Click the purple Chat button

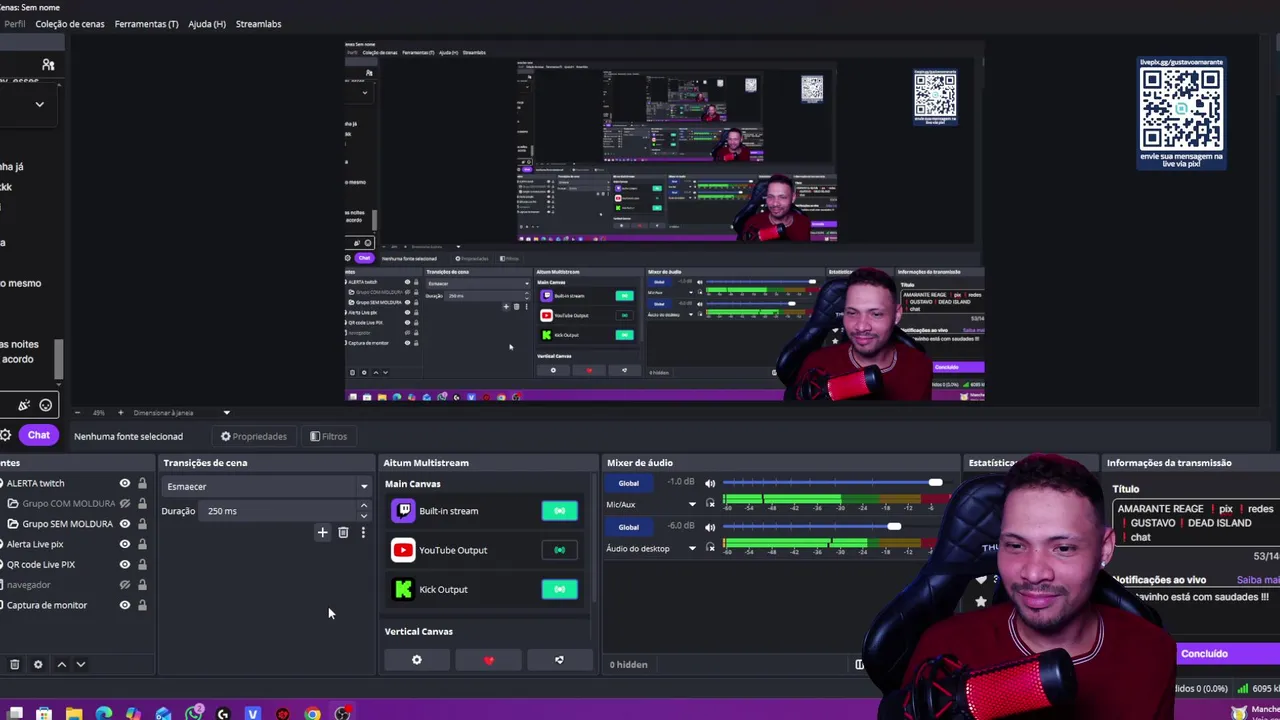pos(39,435)
